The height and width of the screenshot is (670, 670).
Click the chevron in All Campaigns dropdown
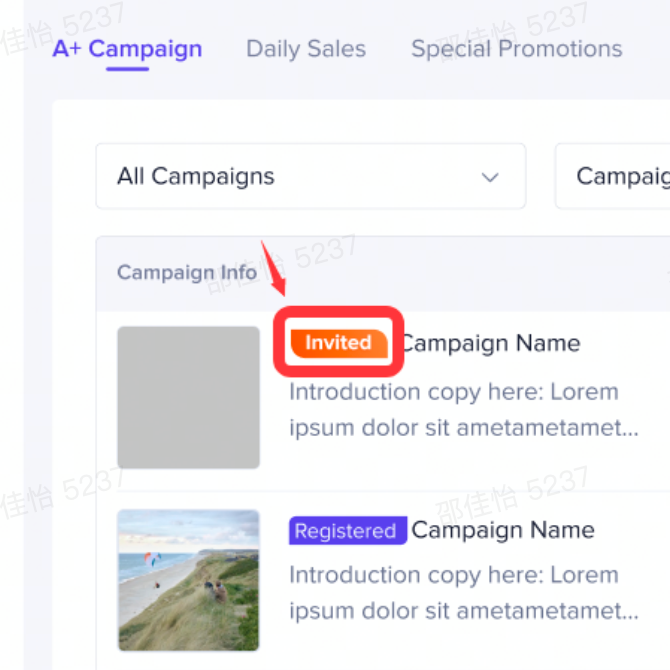pyautogui.click(x=490, y=178)
